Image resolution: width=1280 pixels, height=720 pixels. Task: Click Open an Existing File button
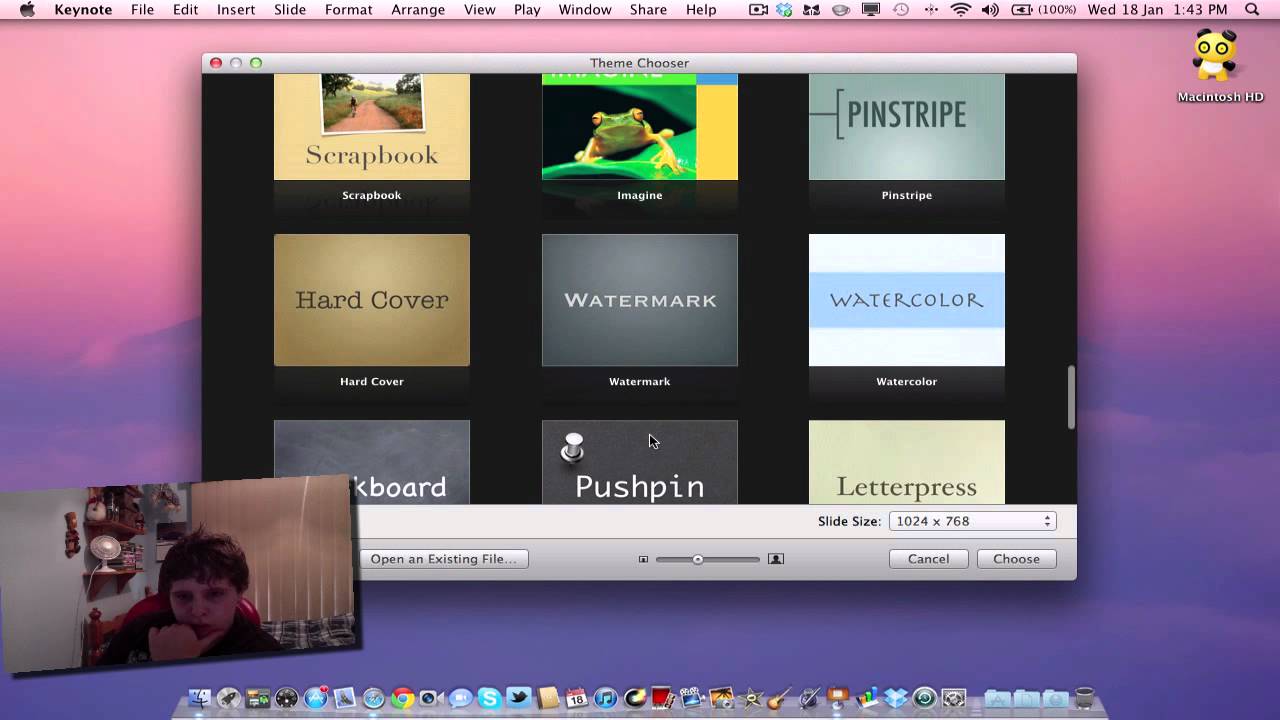click(443, 559)
